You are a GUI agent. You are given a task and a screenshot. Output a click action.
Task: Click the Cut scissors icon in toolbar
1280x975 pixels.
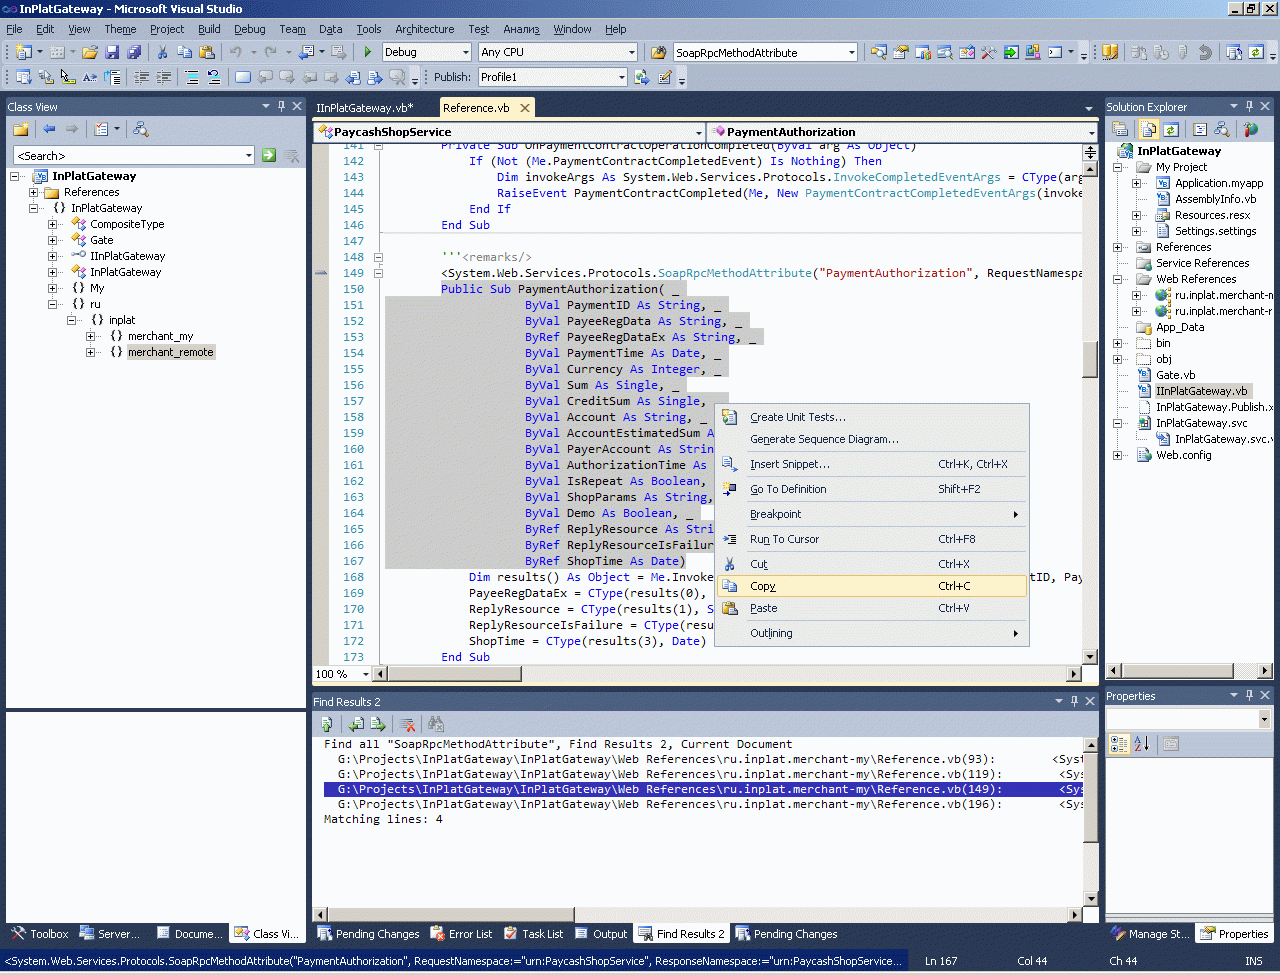[162, 52]
